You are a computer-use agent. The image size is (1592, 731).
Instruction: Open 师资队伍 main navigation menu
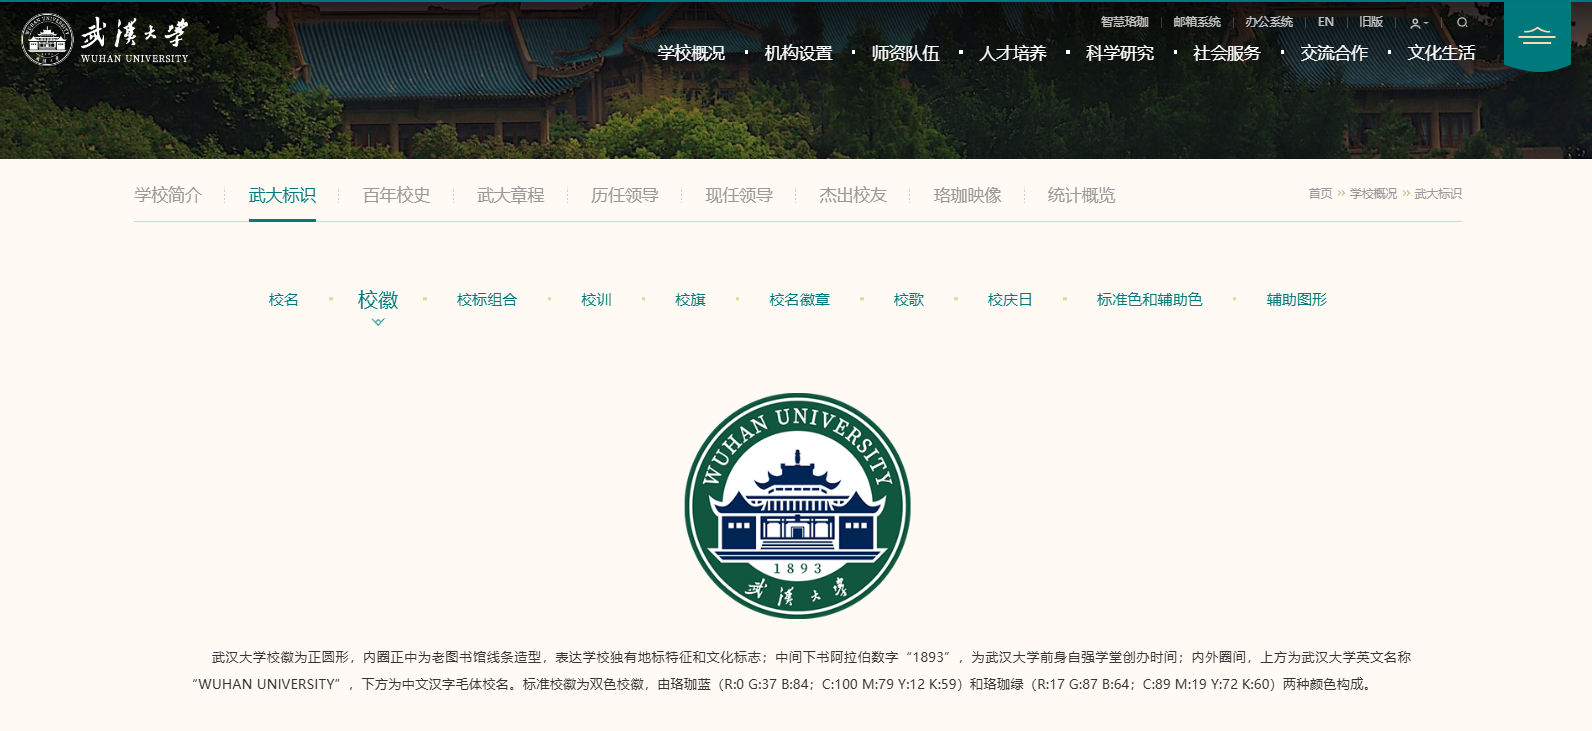905,53
